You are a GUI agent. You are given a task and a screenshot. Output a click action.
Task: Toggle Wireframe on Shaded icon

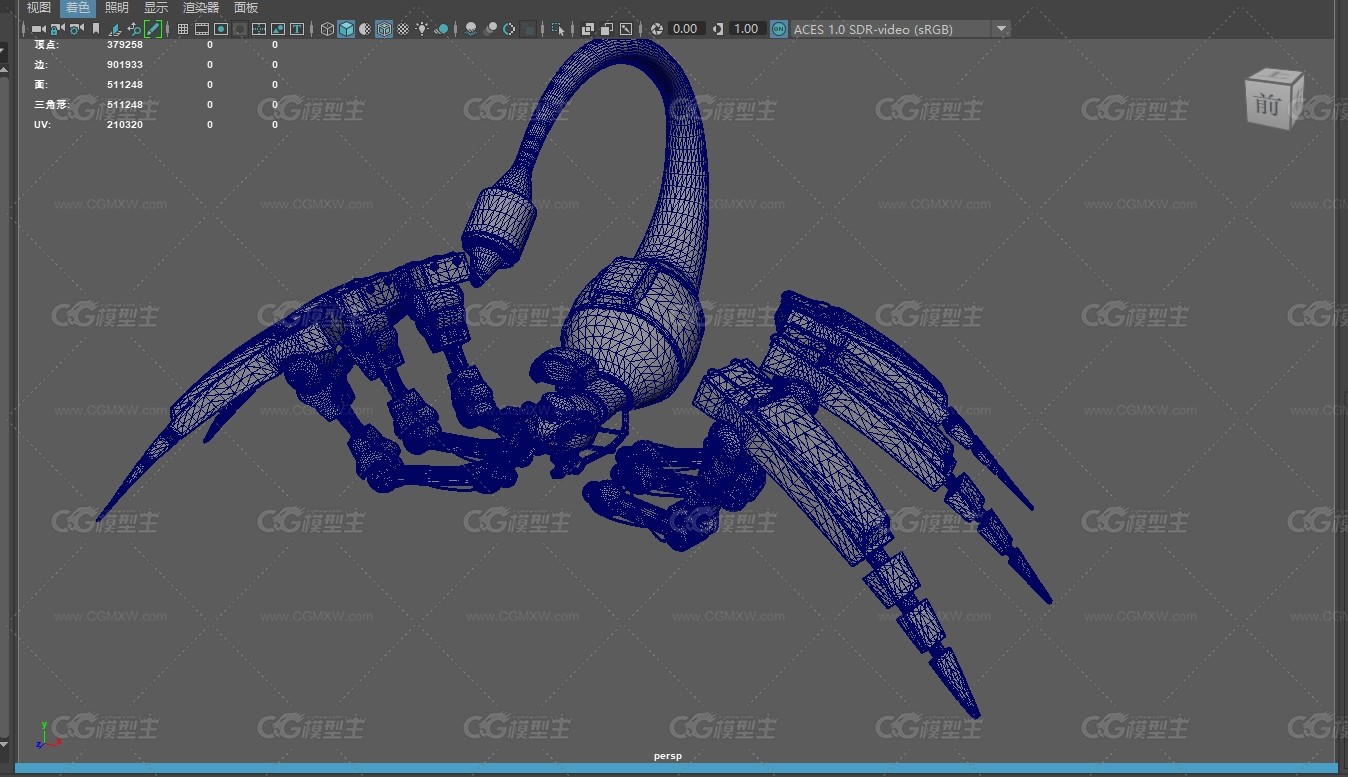click(384, 29)
